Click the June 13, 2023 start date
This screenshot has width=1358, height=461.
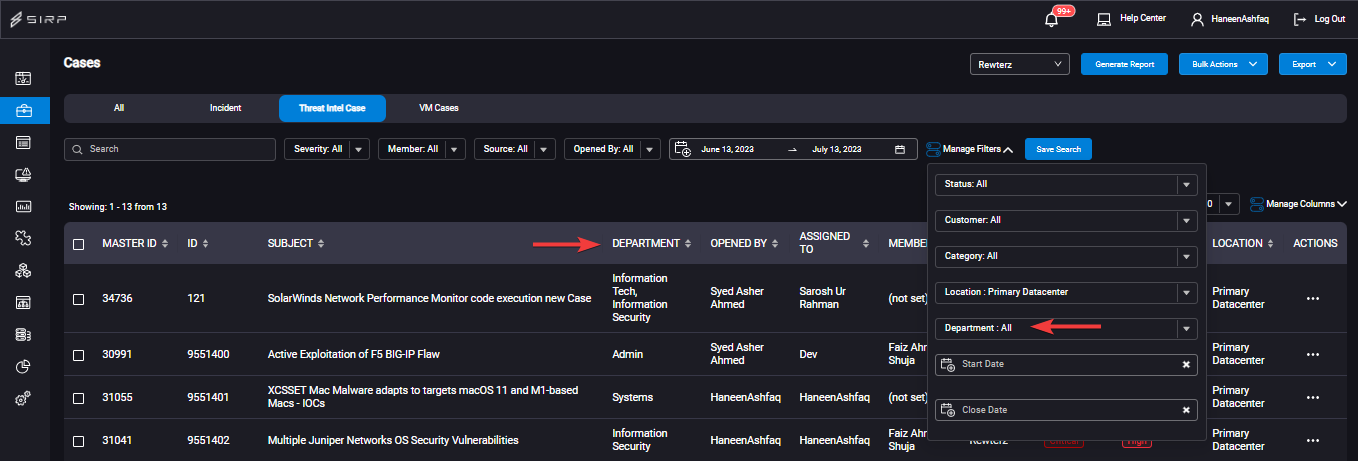727,149
